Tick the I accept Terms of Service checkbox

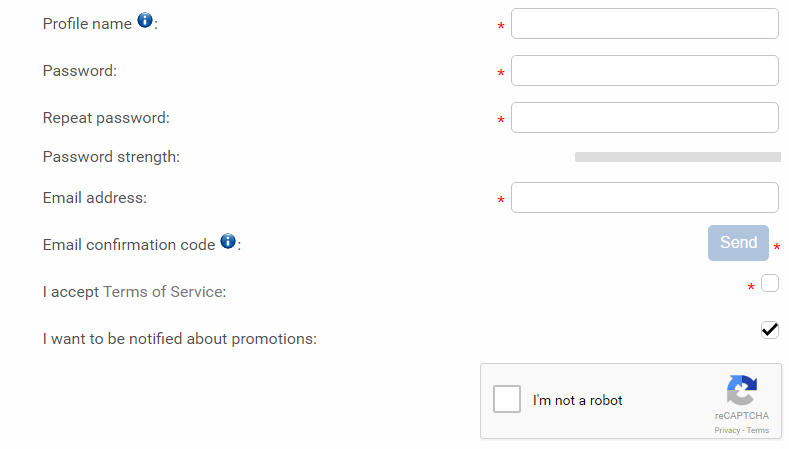click(770, 283)
